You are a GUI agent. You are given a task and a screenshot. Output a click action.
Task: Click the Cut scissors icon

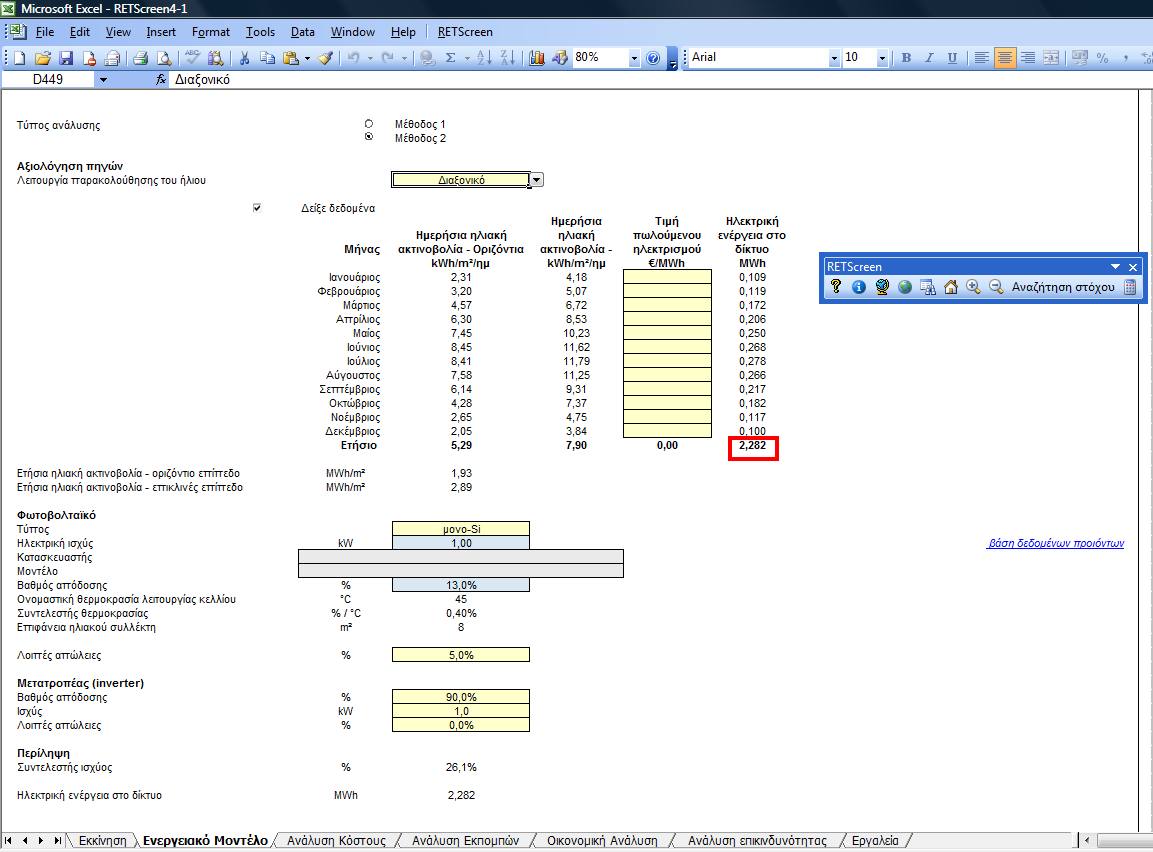tap(244, 58)
